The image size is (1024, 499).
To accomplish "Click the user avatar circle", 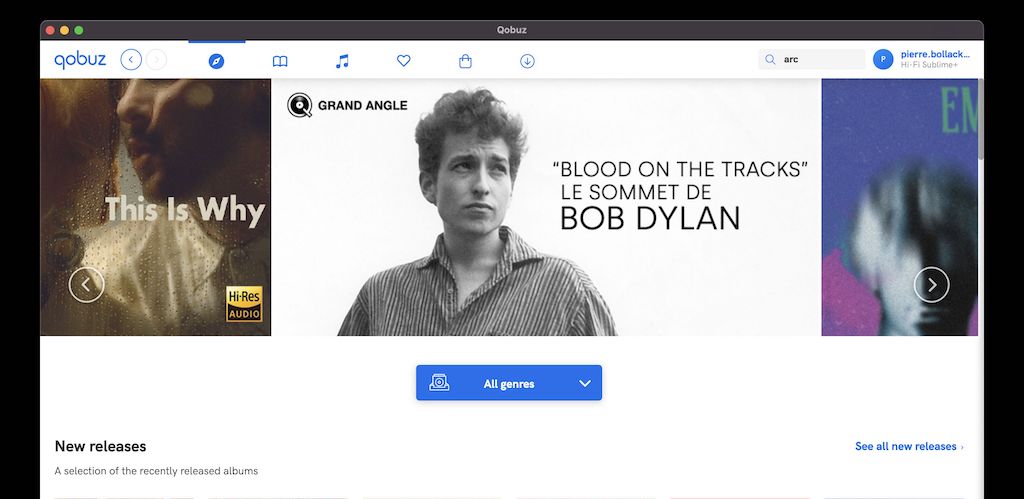I will (883, 60).
